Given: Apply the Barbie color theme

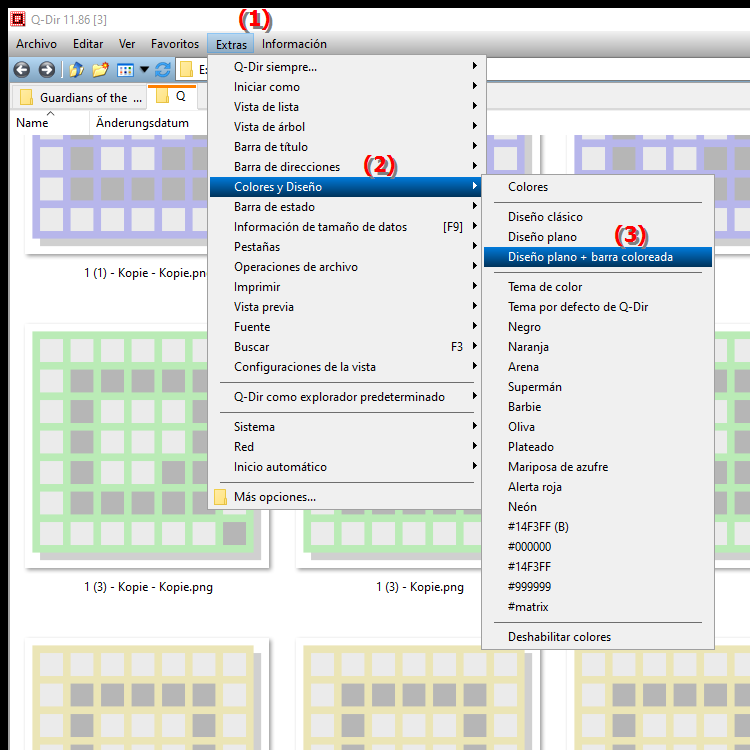Looking at the screenshot, I should [x=598, y=407].
